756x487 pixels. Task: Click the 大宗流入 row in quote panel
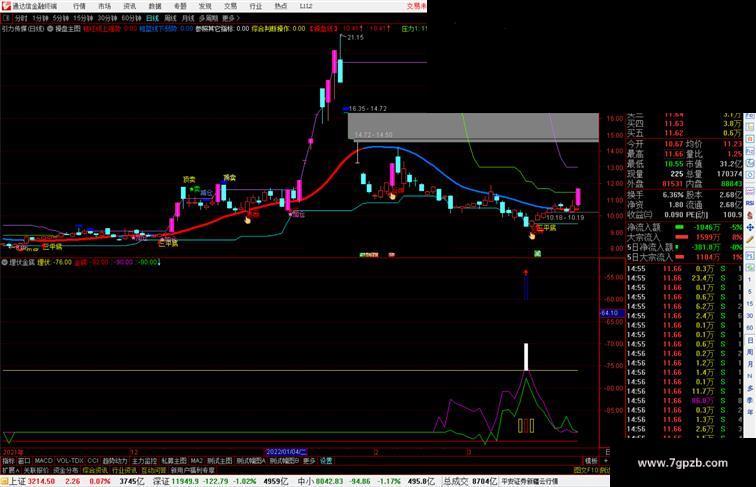click(684, 237)
